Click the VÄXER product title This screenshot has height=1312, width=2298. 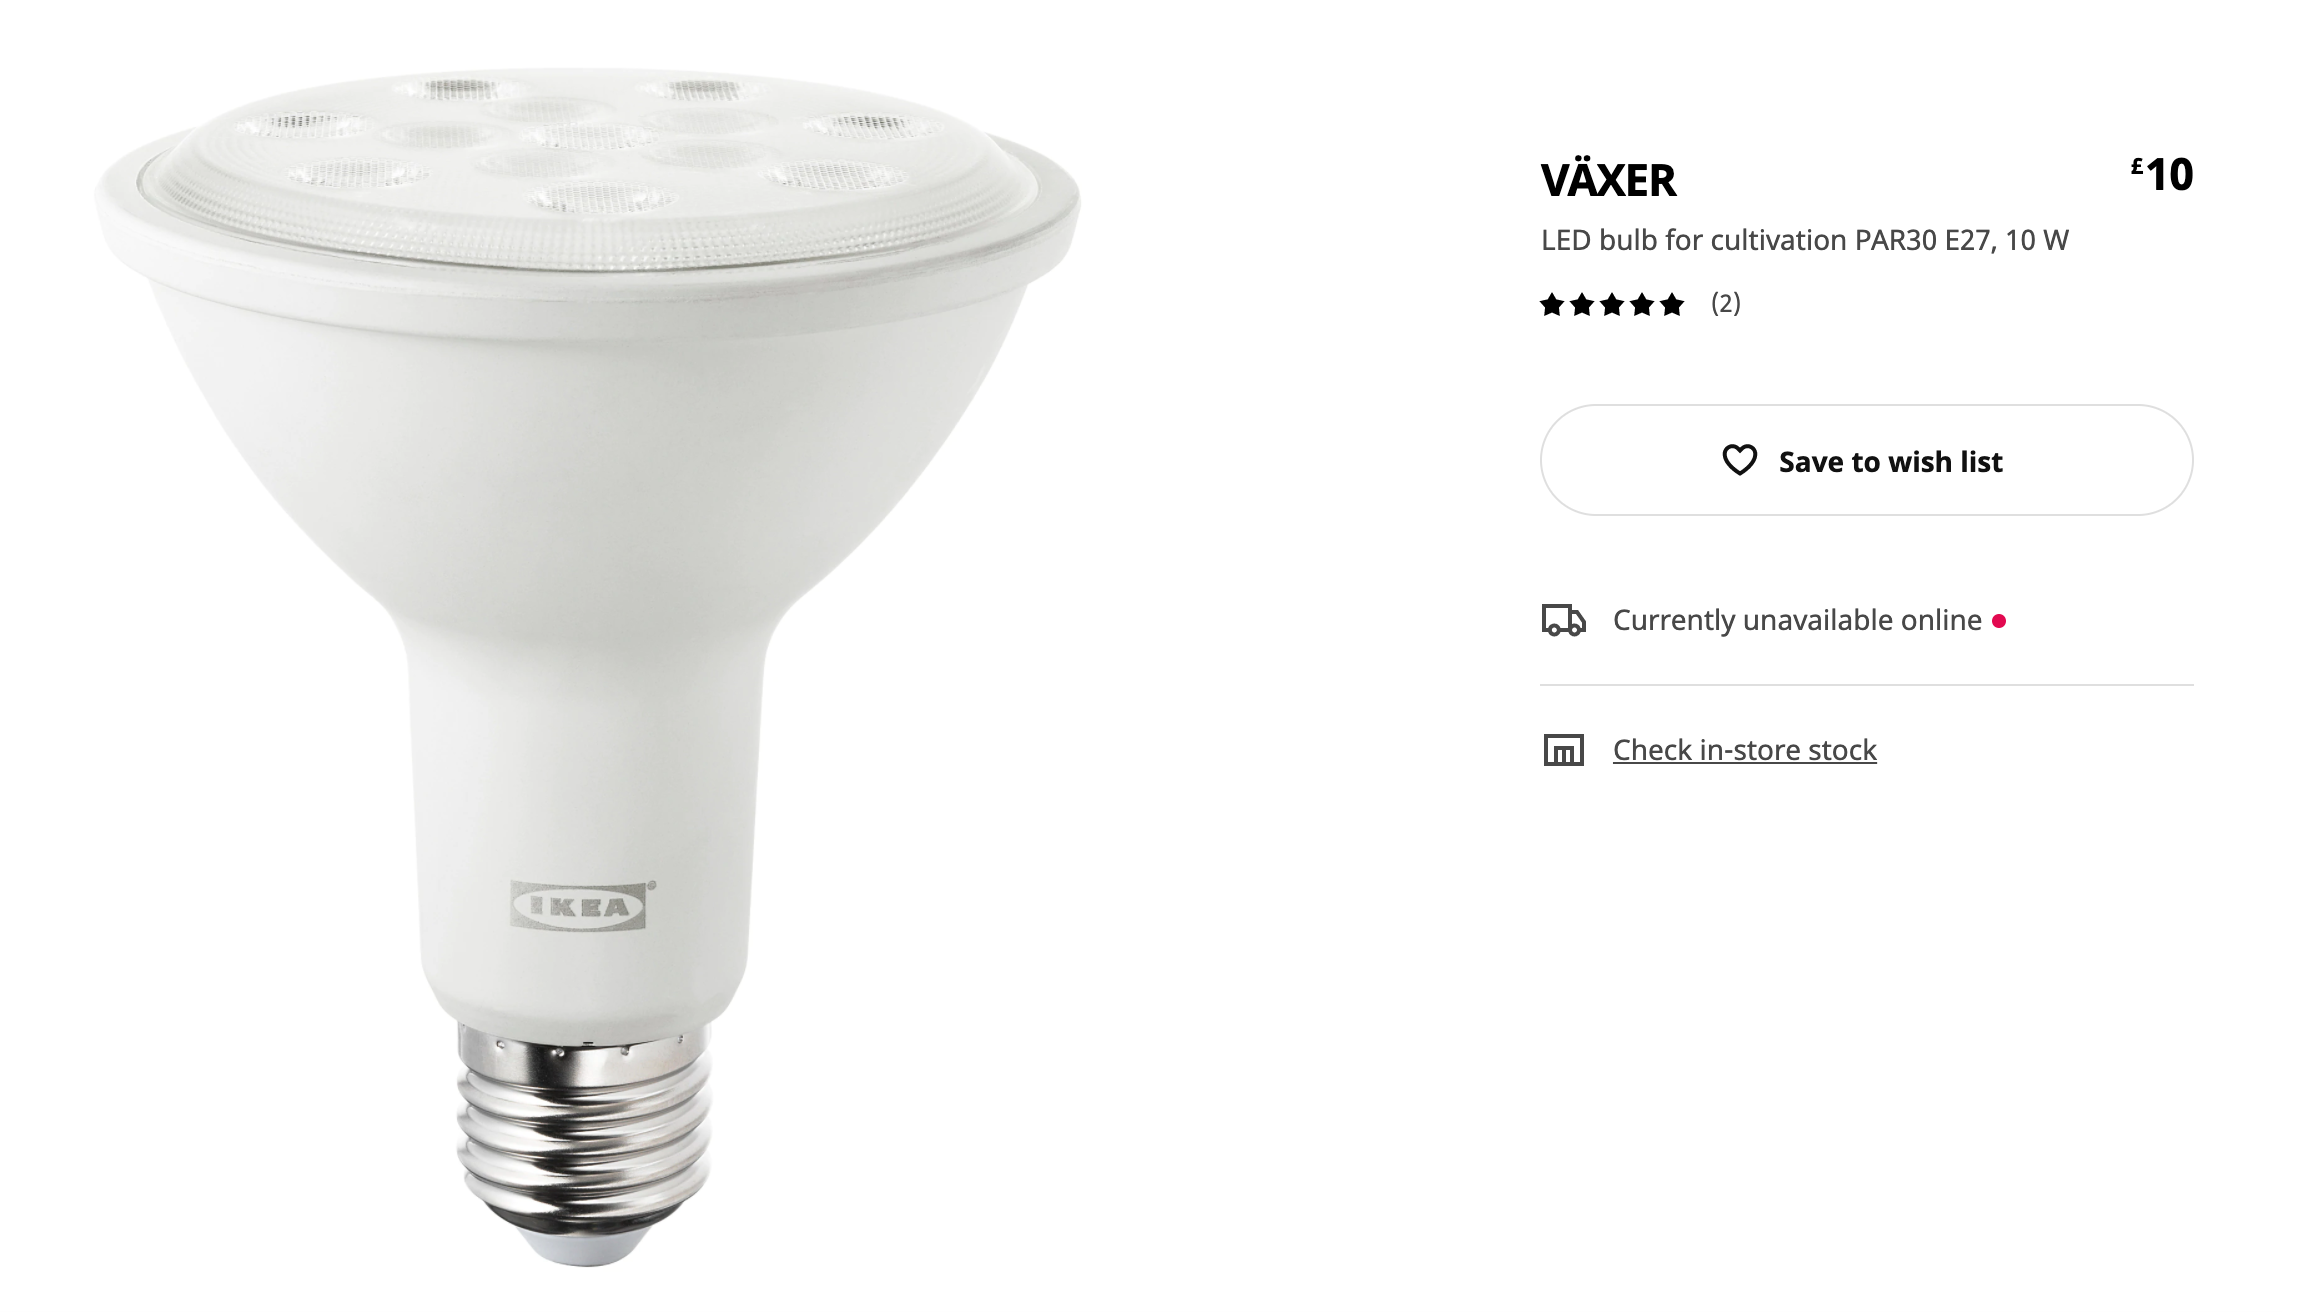(x=1608, y=180)
